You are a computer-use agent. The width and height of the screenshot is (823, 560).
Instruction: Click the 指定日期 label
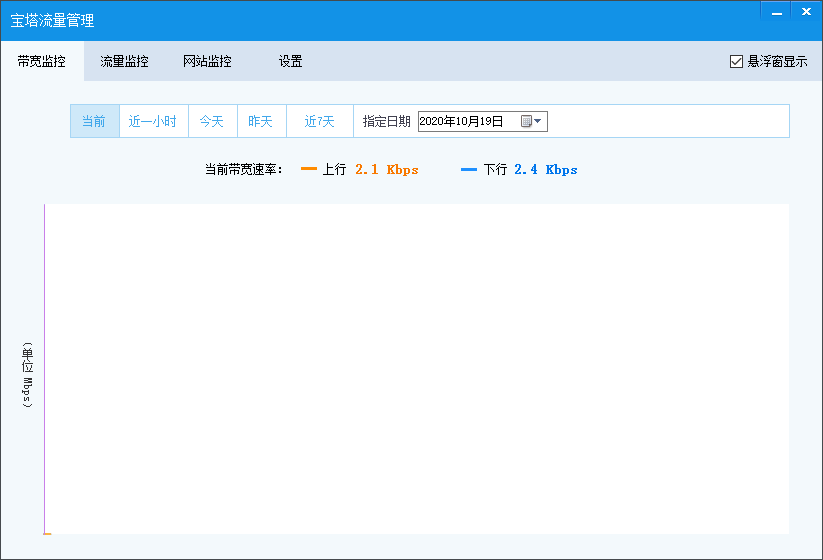point(386,121)
